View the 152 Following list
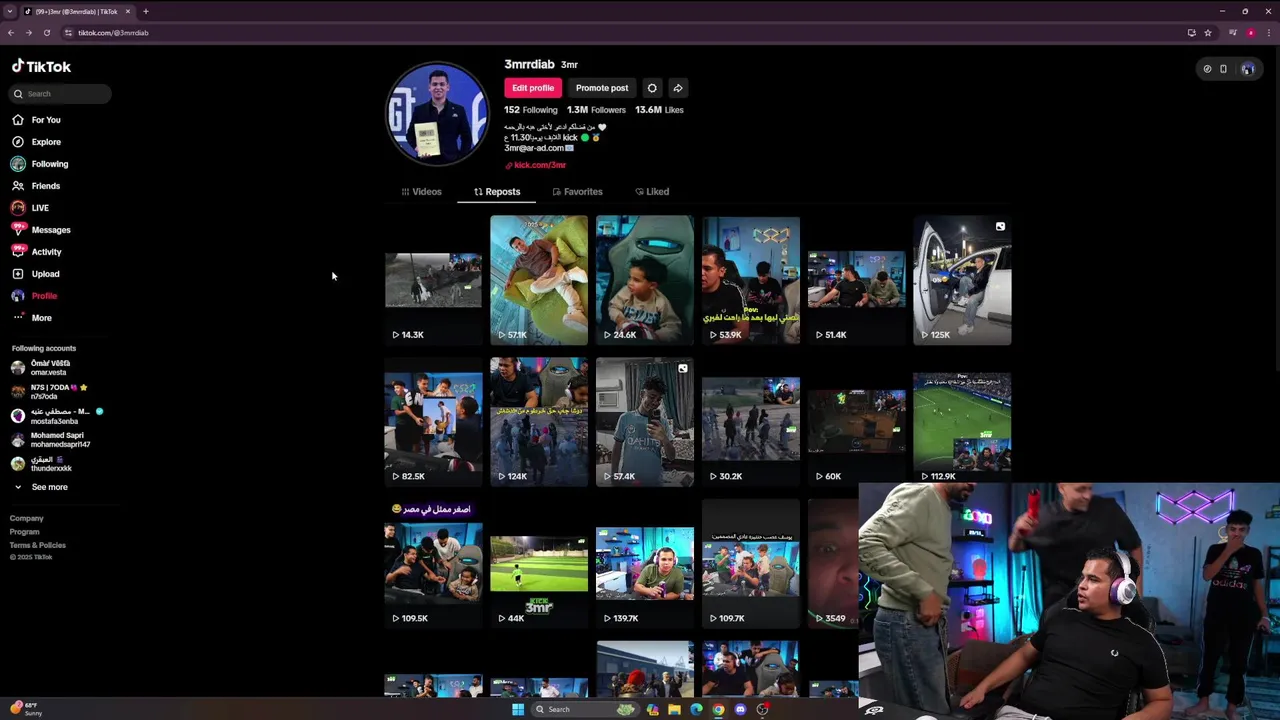Viewport: 1280px width, 720px height. pyautogui.click(x=531, y=110)
